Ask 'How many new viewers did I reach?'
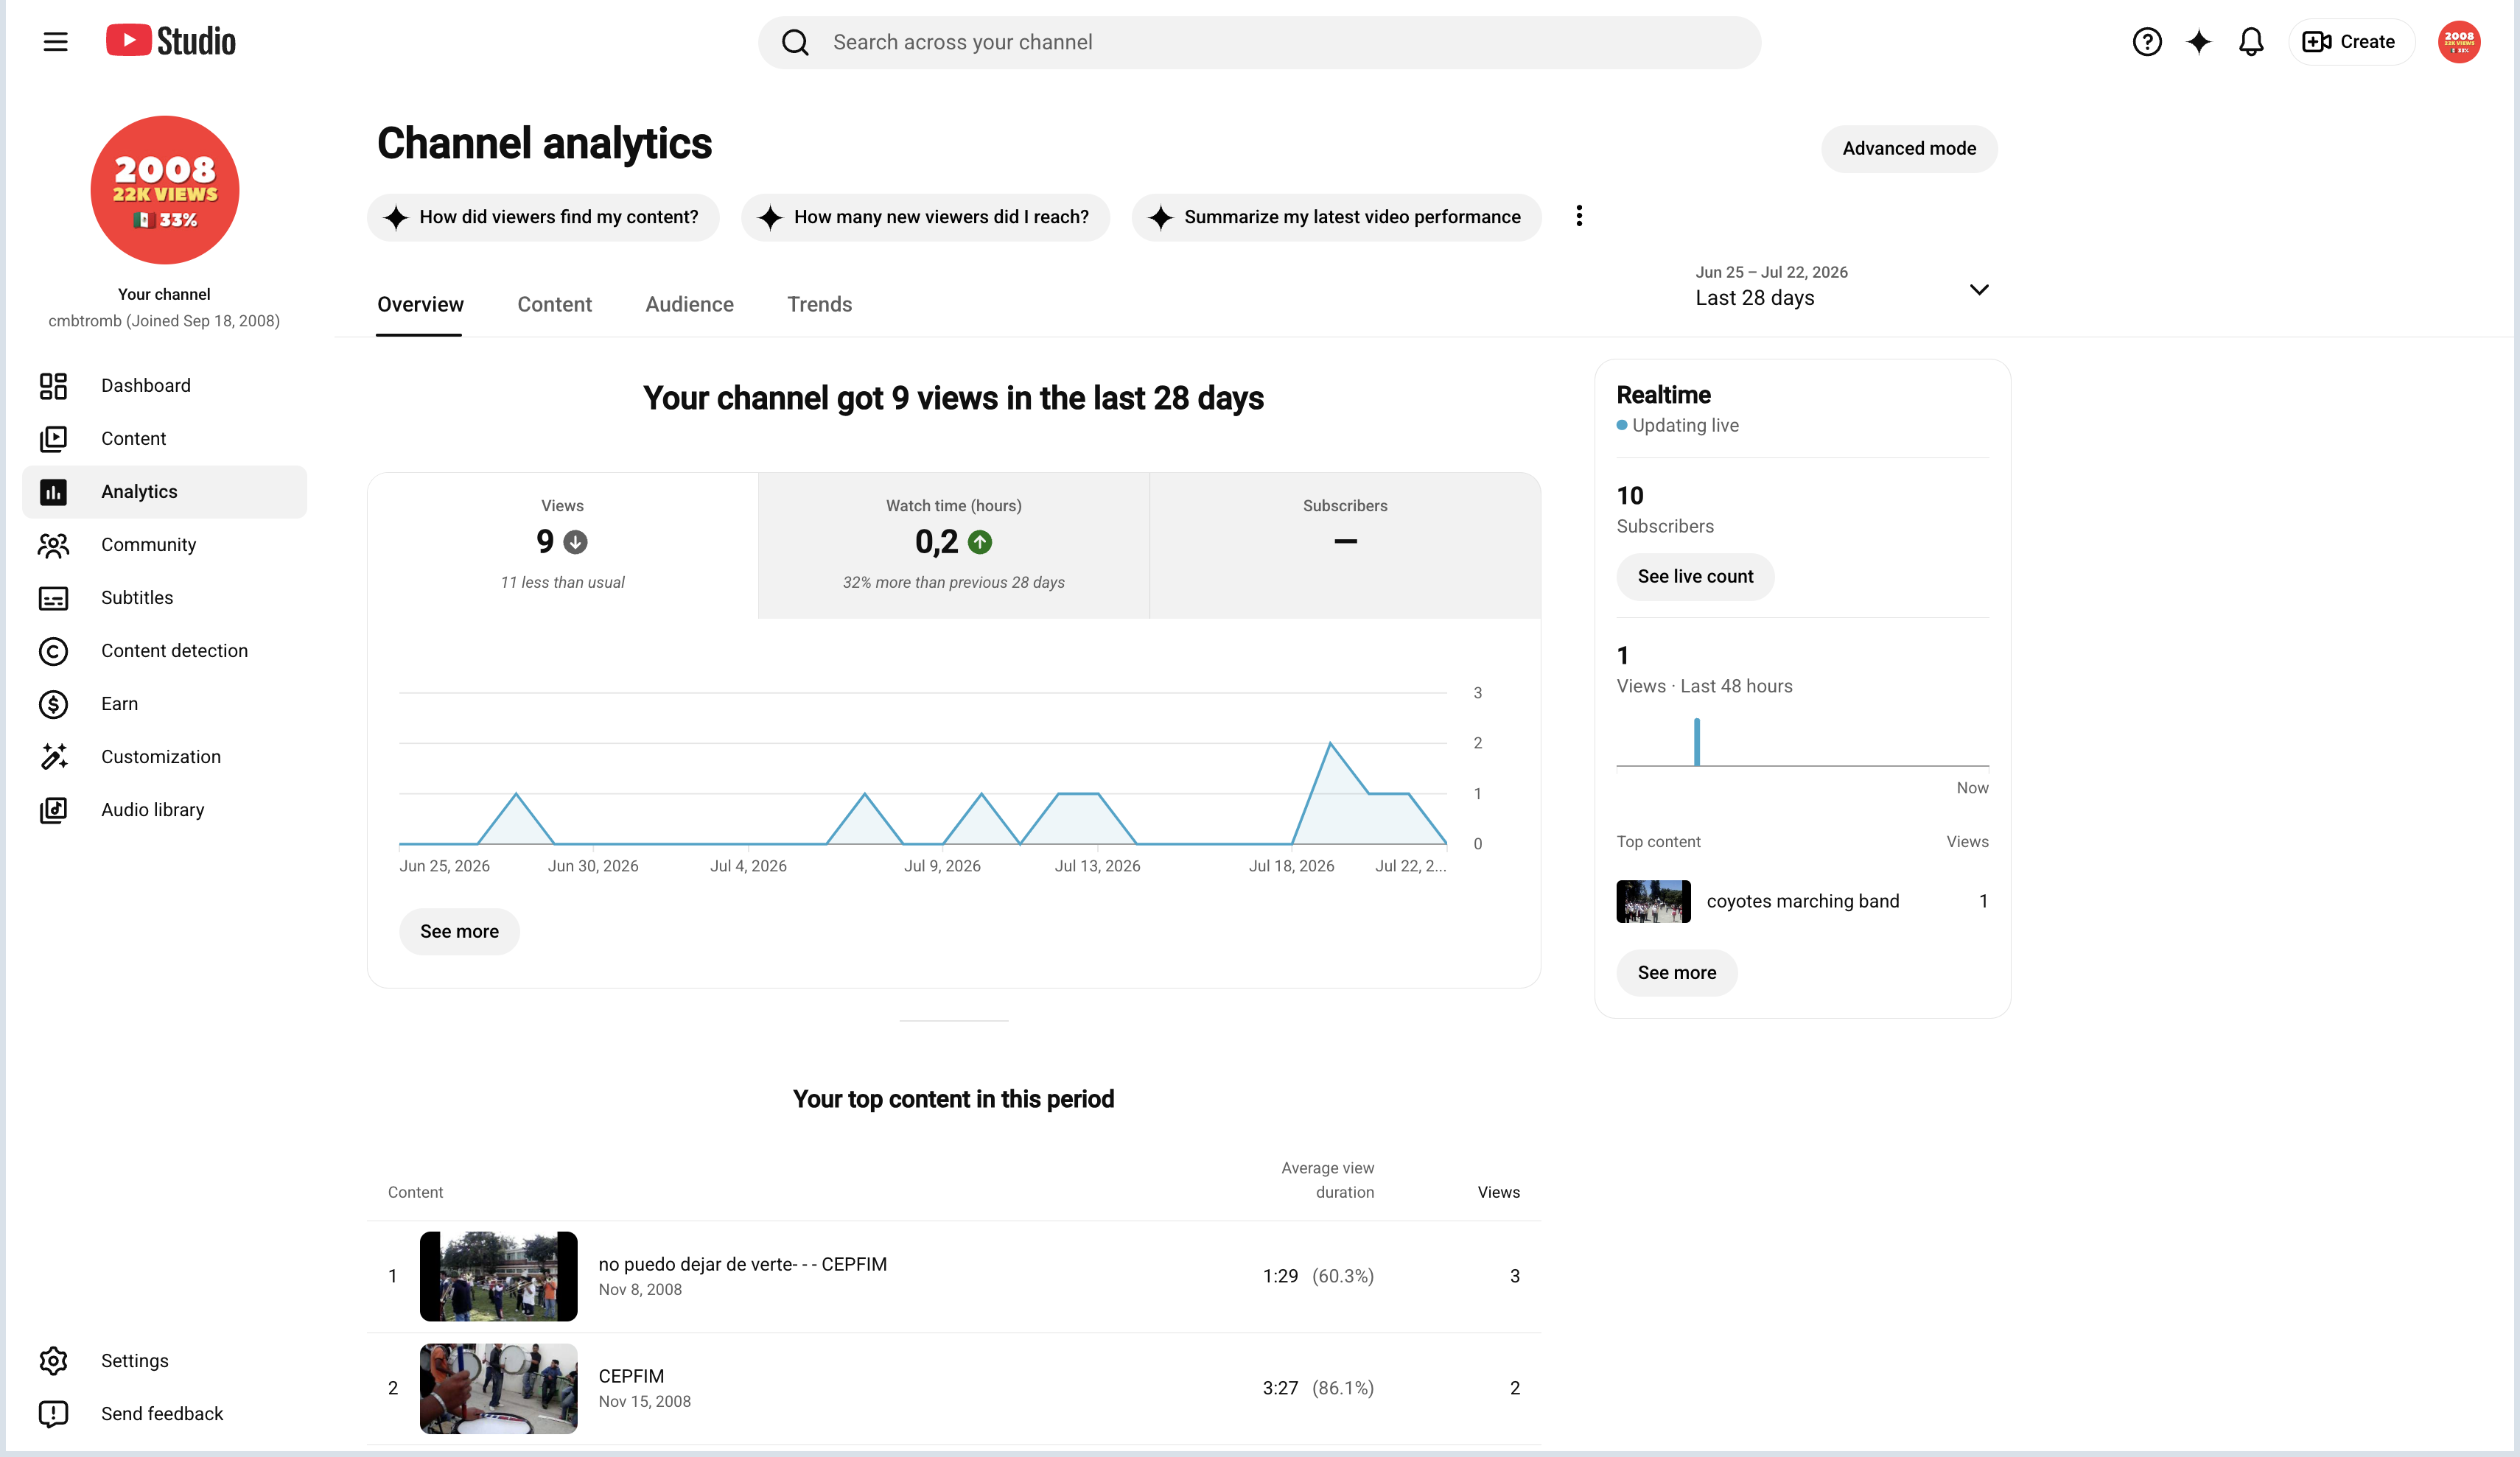The image size is (2520, 1457). pyautogui.click(x=925, y=217)
